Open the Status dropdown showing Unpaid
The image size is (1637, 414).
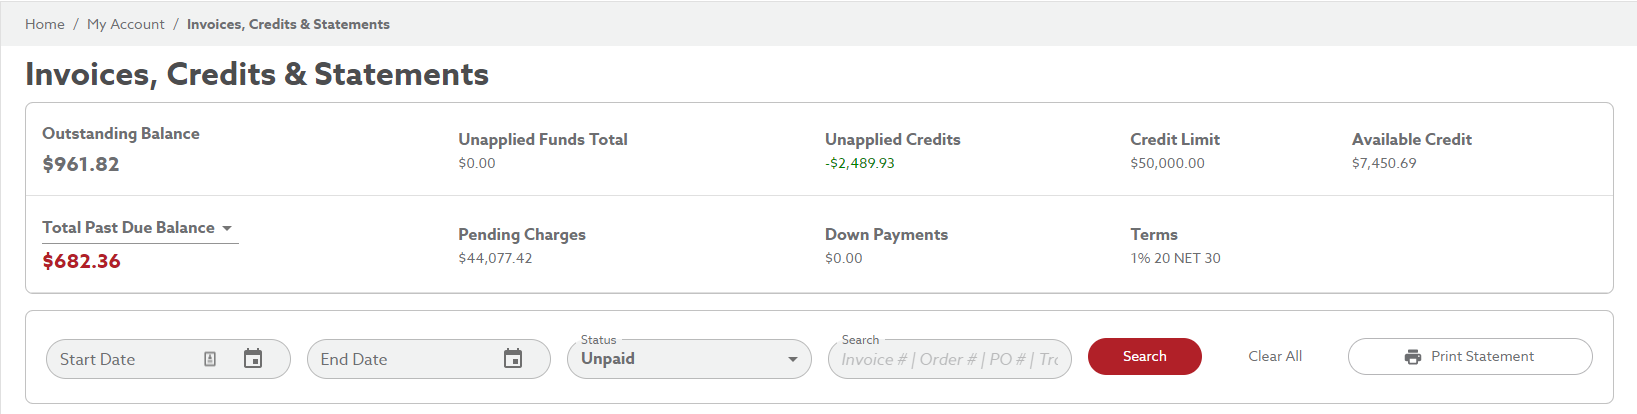point(689,359)
